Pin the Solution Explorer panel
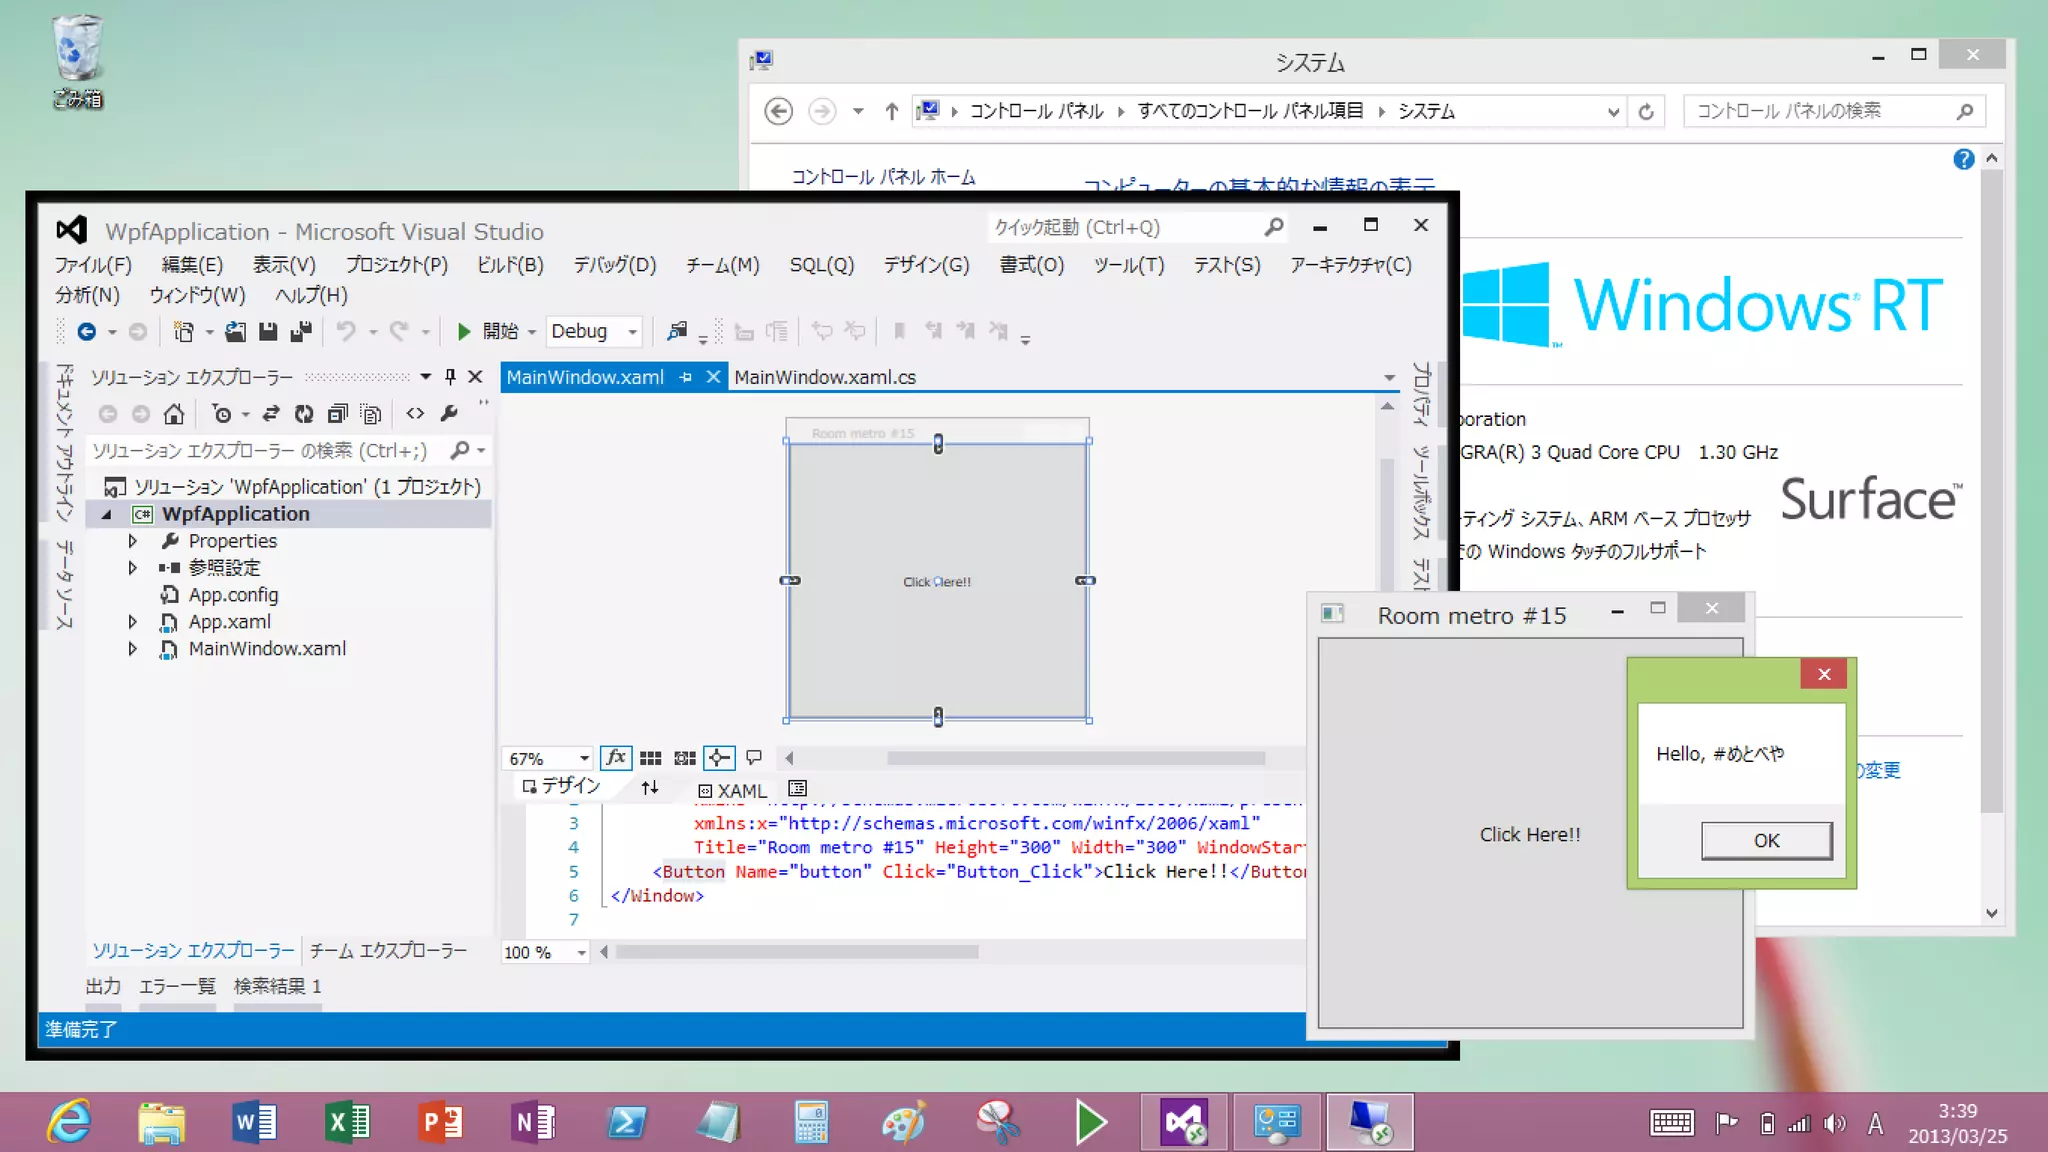This screenshot has width=2048, height=1152. 450,377
